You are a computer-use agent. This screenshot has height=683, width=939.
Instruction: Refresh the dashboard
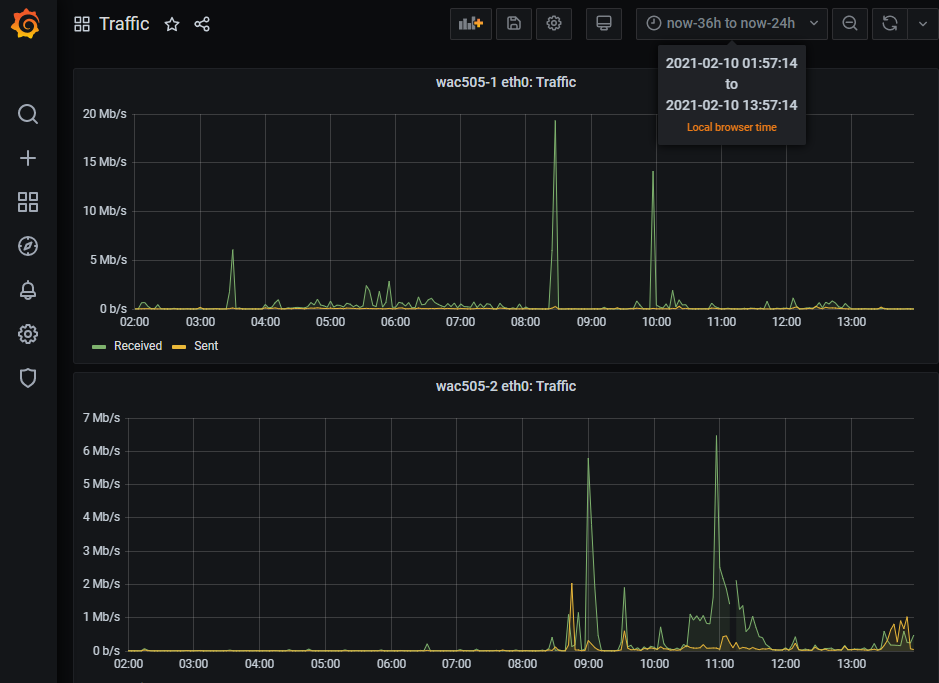click(x=889, y=24)
